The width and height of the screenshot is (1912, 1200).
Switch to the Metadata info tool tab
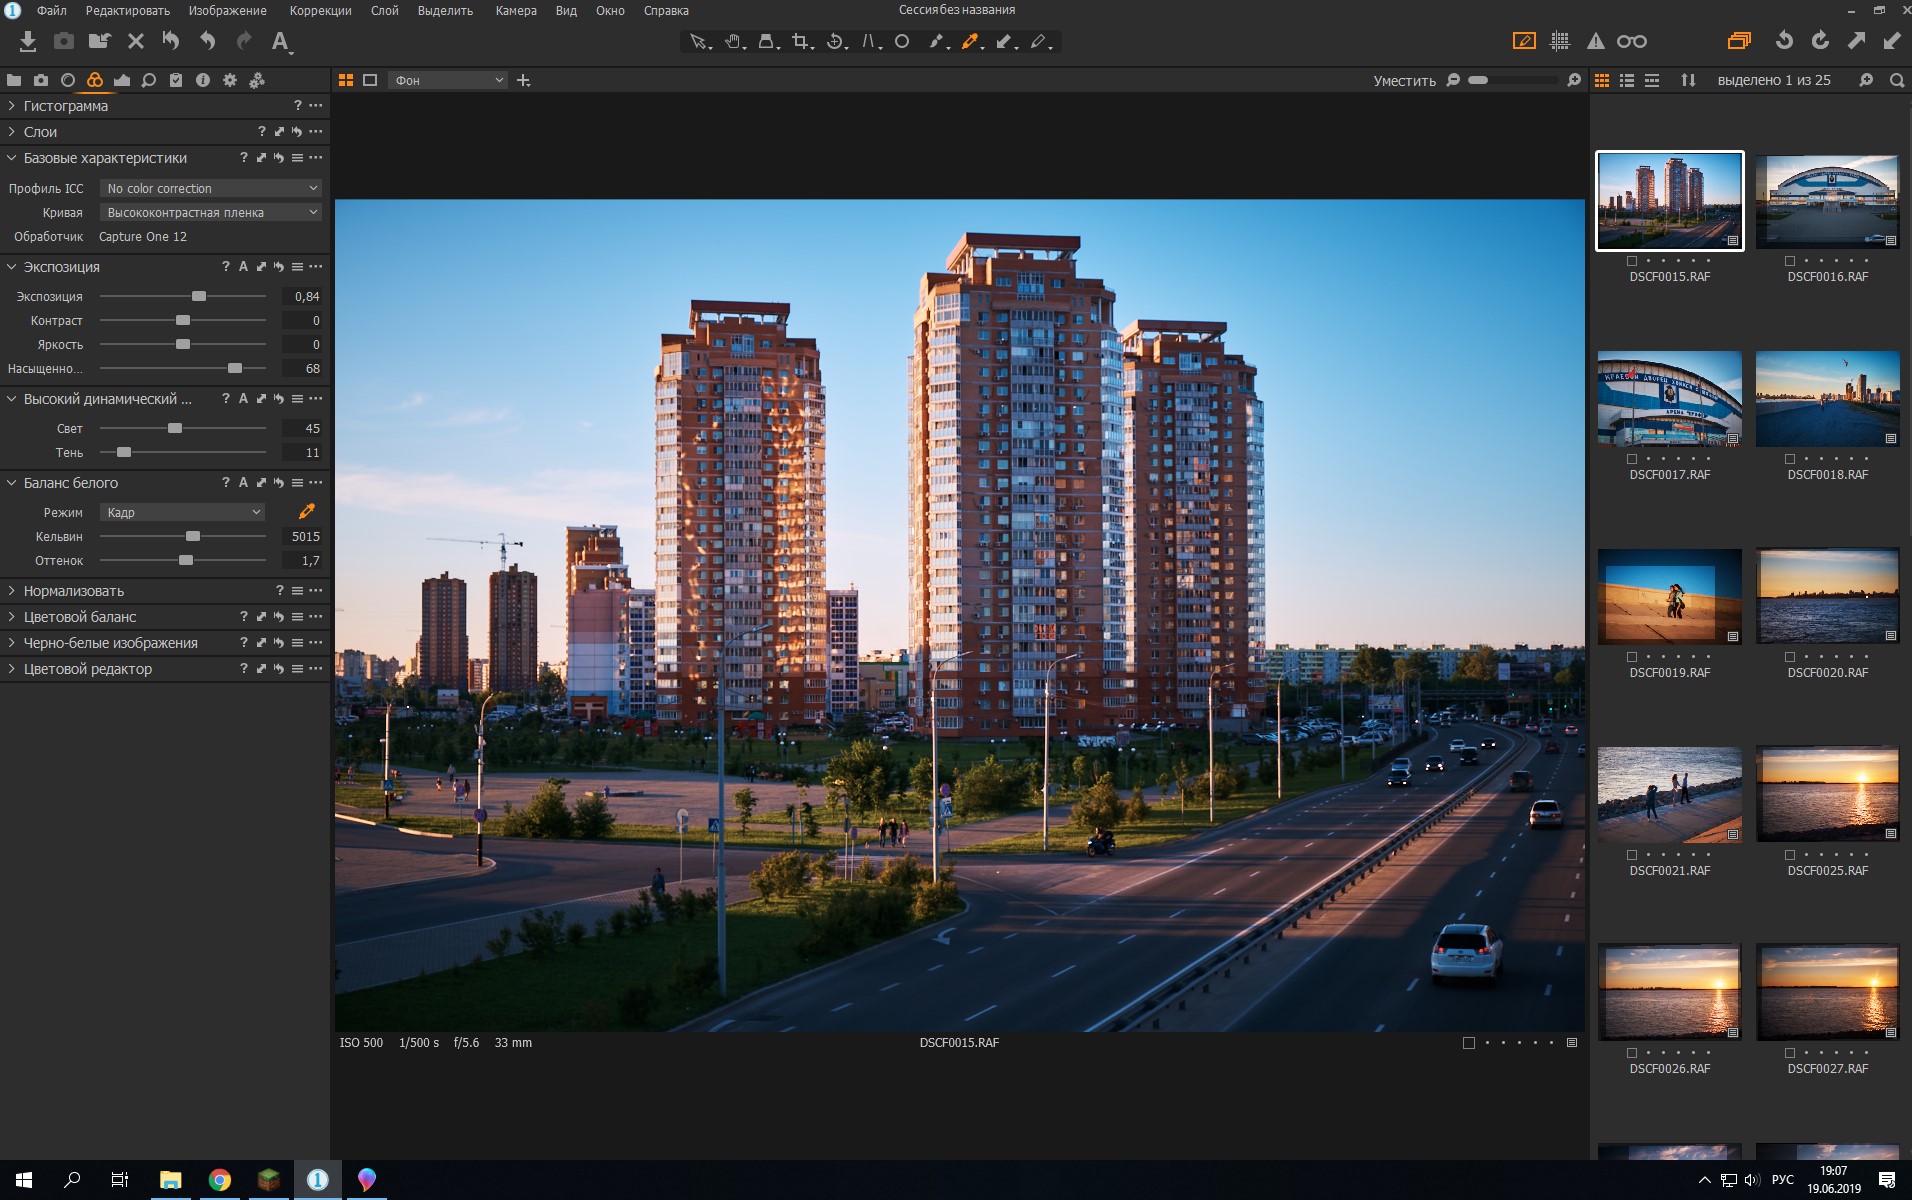(x=203, y=80)
